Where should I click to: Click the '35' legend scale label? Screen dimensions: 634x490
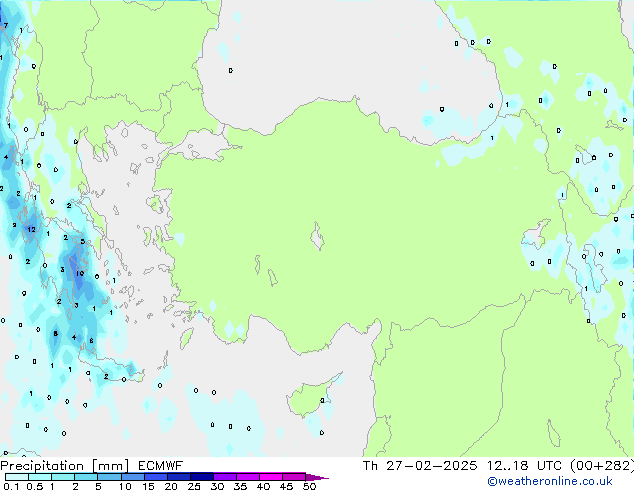pyautogui.click(x=240, y=486)
